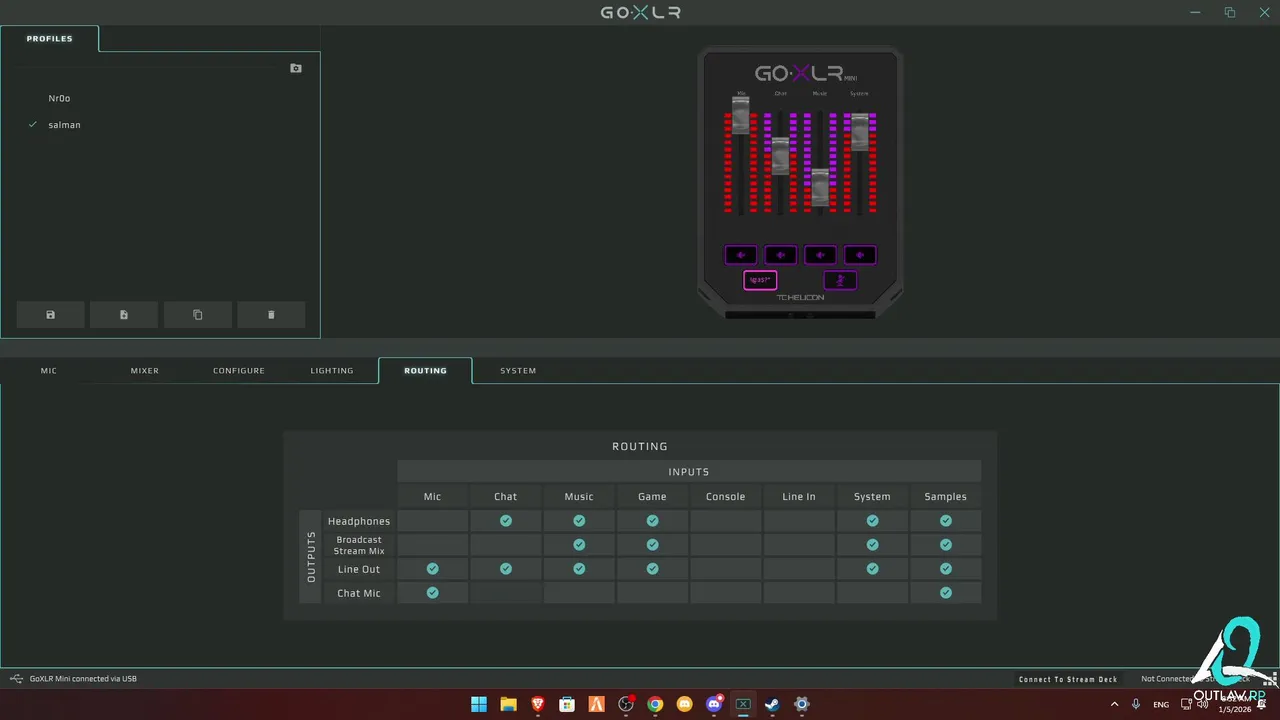Click the Mic fader handle
This screenshot has height=720, width=1280.
click(x=741, y=115)
